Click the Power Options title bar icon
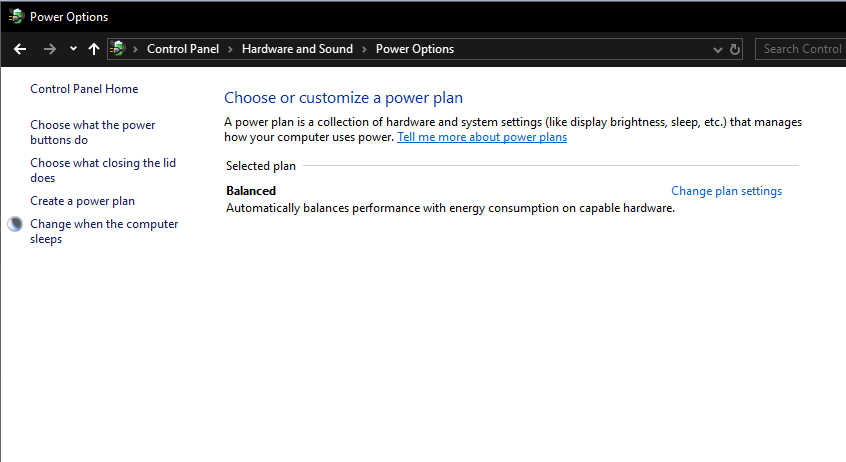The image size is (846, 462). [16, 16]
